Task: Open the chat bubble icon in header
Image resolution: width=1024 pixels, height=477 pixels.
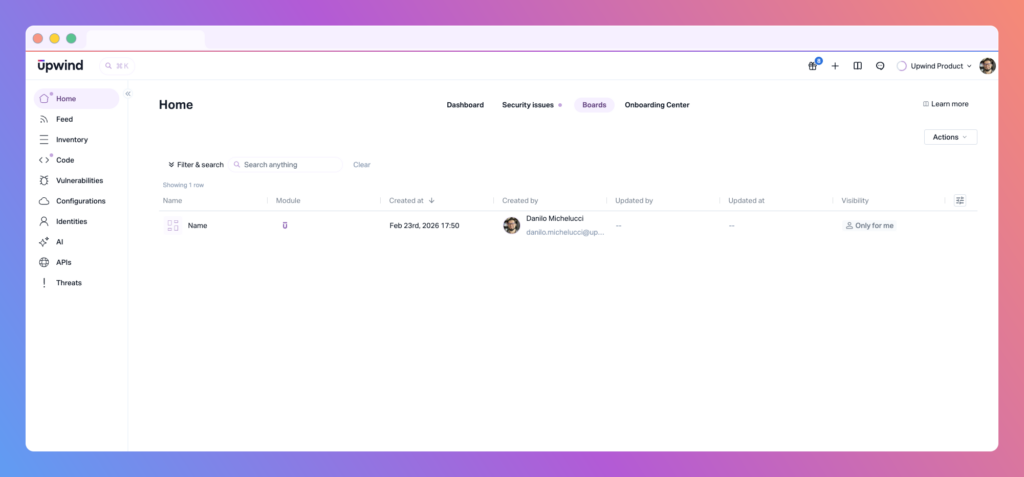Action: pos(880,66)
